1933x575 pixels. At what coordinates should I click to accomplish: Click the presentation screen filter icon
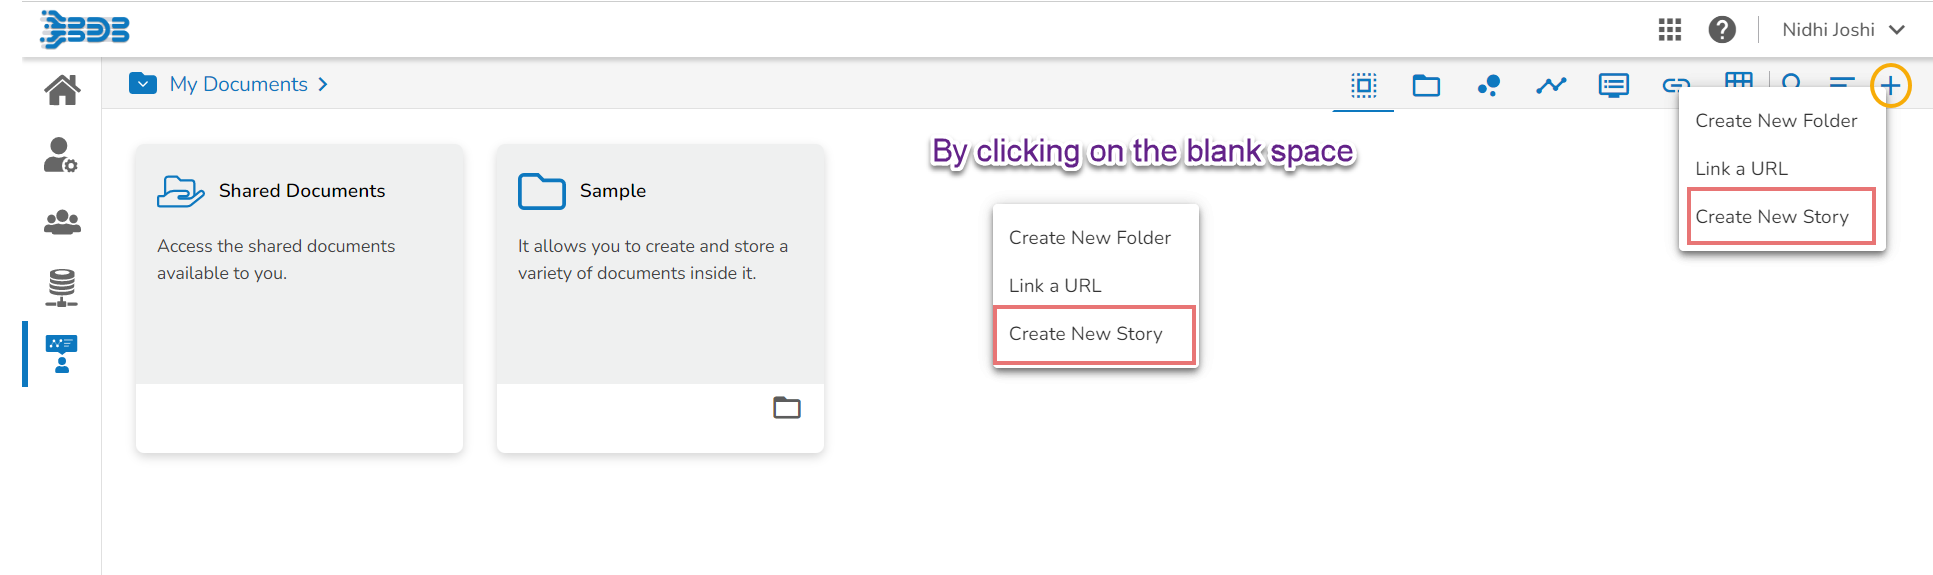(1613, 86)
